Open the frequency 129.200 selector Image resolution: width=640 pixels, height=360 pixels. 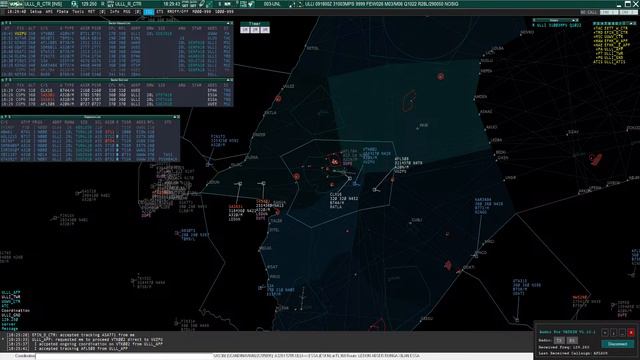click(x=89, y=4)
